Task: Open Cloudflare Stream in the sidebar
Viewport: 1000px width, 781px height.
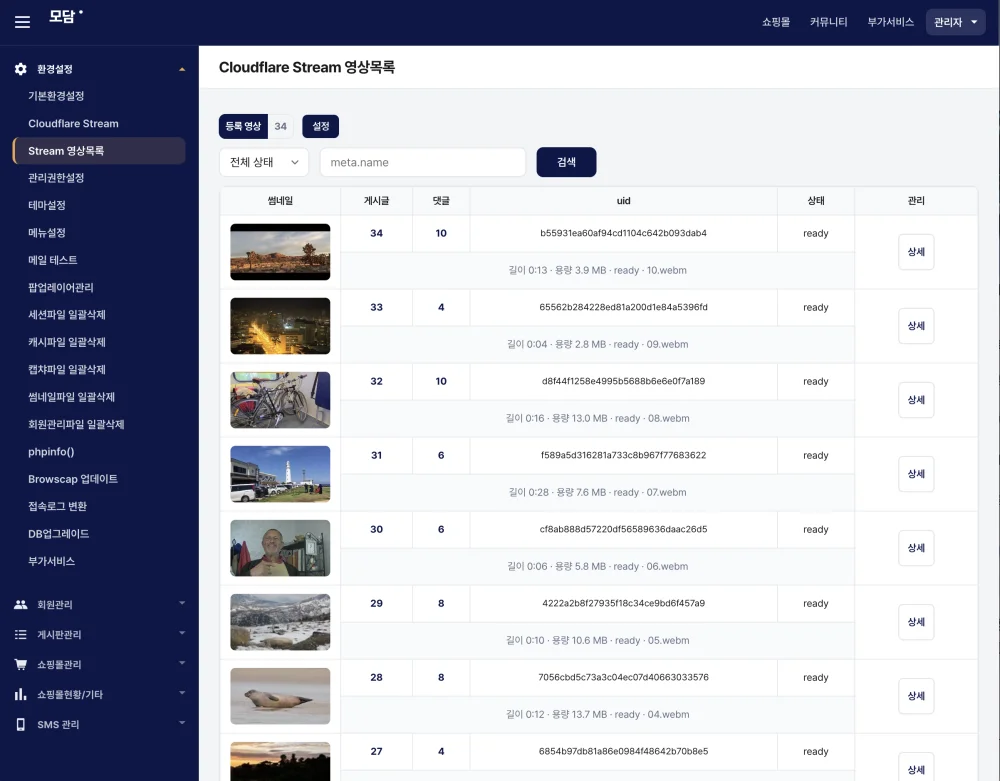Action: pos(73,123)
